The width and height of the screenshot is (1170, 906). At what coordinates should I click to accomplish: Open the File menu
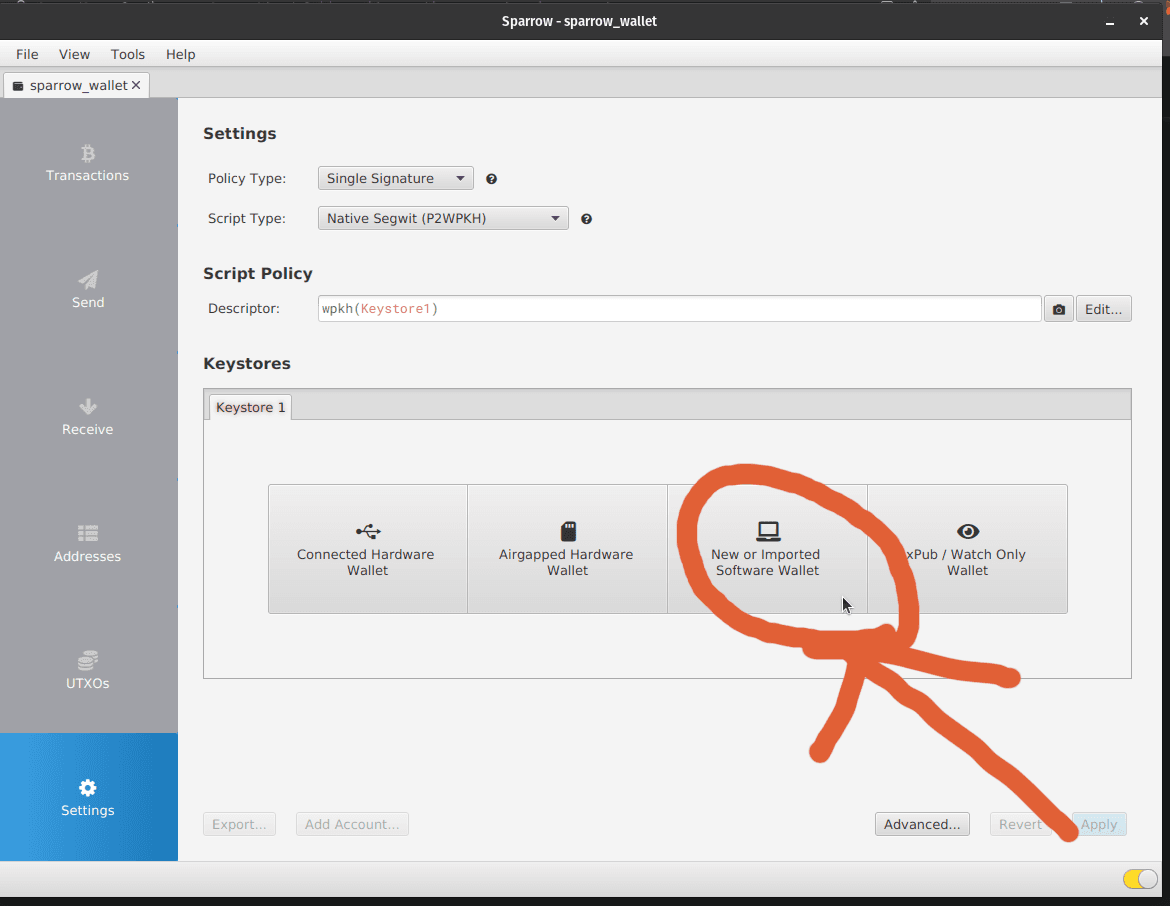pos(28,54)
